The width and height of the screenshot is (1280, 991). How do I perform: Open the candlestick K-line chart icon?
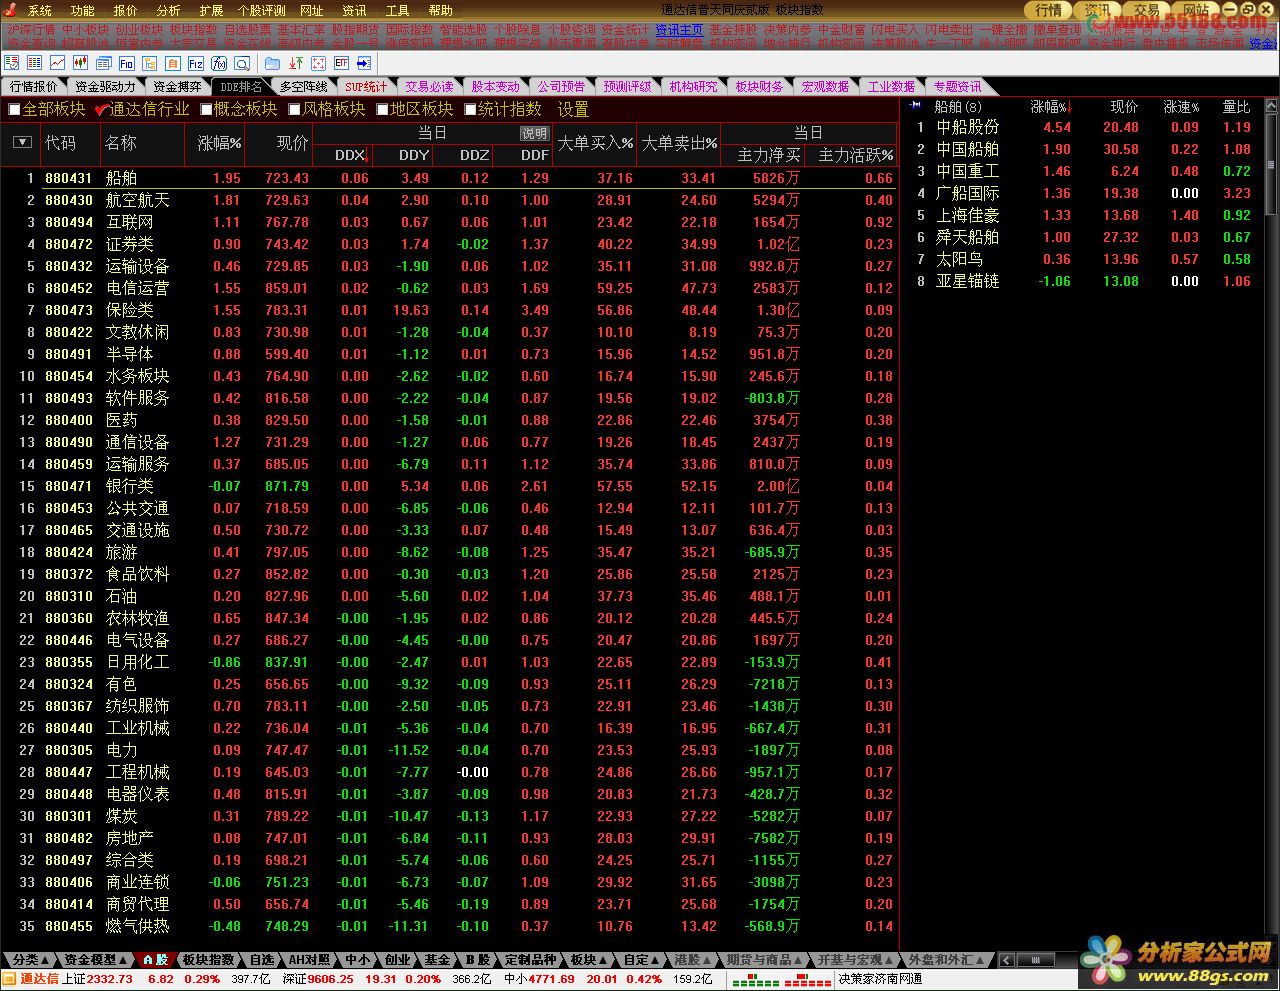pyautogui.click(x=78, y=63)
